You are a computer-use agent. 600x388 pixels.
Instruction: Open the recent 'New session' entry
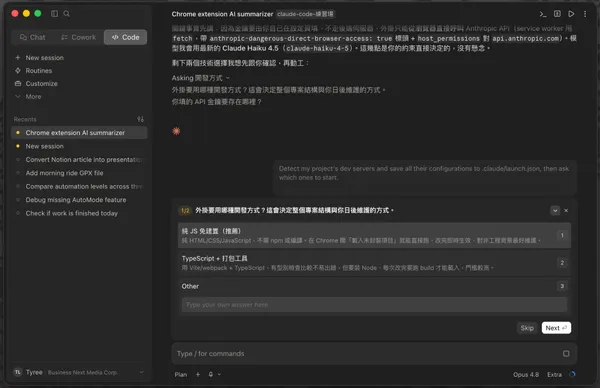[x=79, y=146]
